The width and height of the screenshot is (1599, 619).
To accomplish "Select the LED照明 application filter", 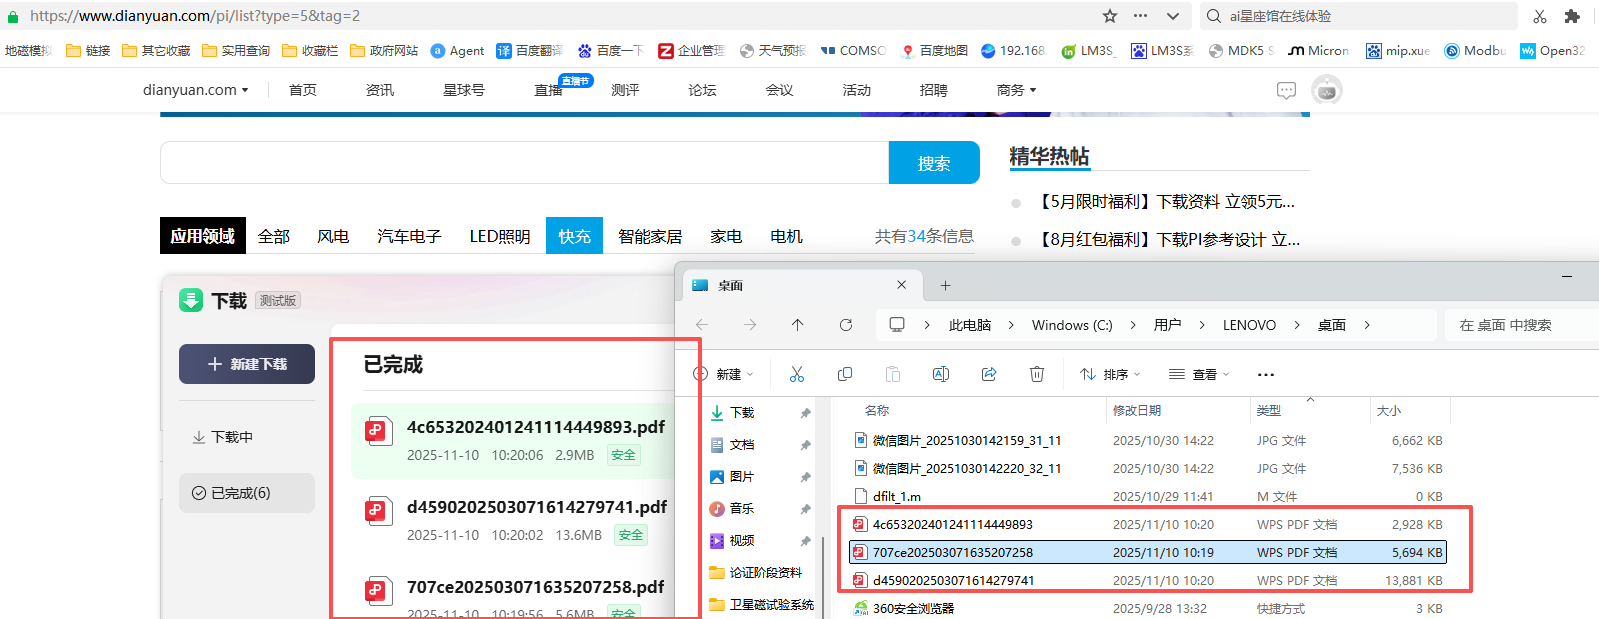I will 500,236.
